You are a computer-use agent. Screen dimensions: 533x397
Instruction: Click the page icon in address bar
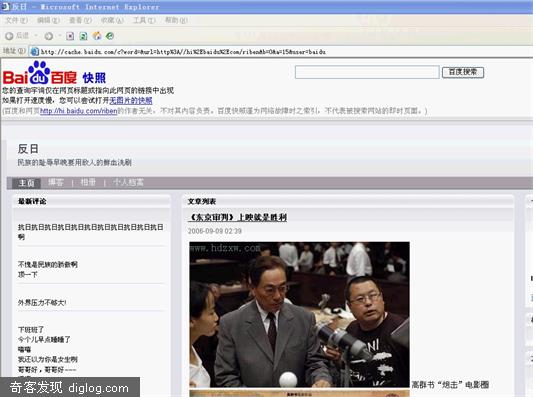coord(34,52)
